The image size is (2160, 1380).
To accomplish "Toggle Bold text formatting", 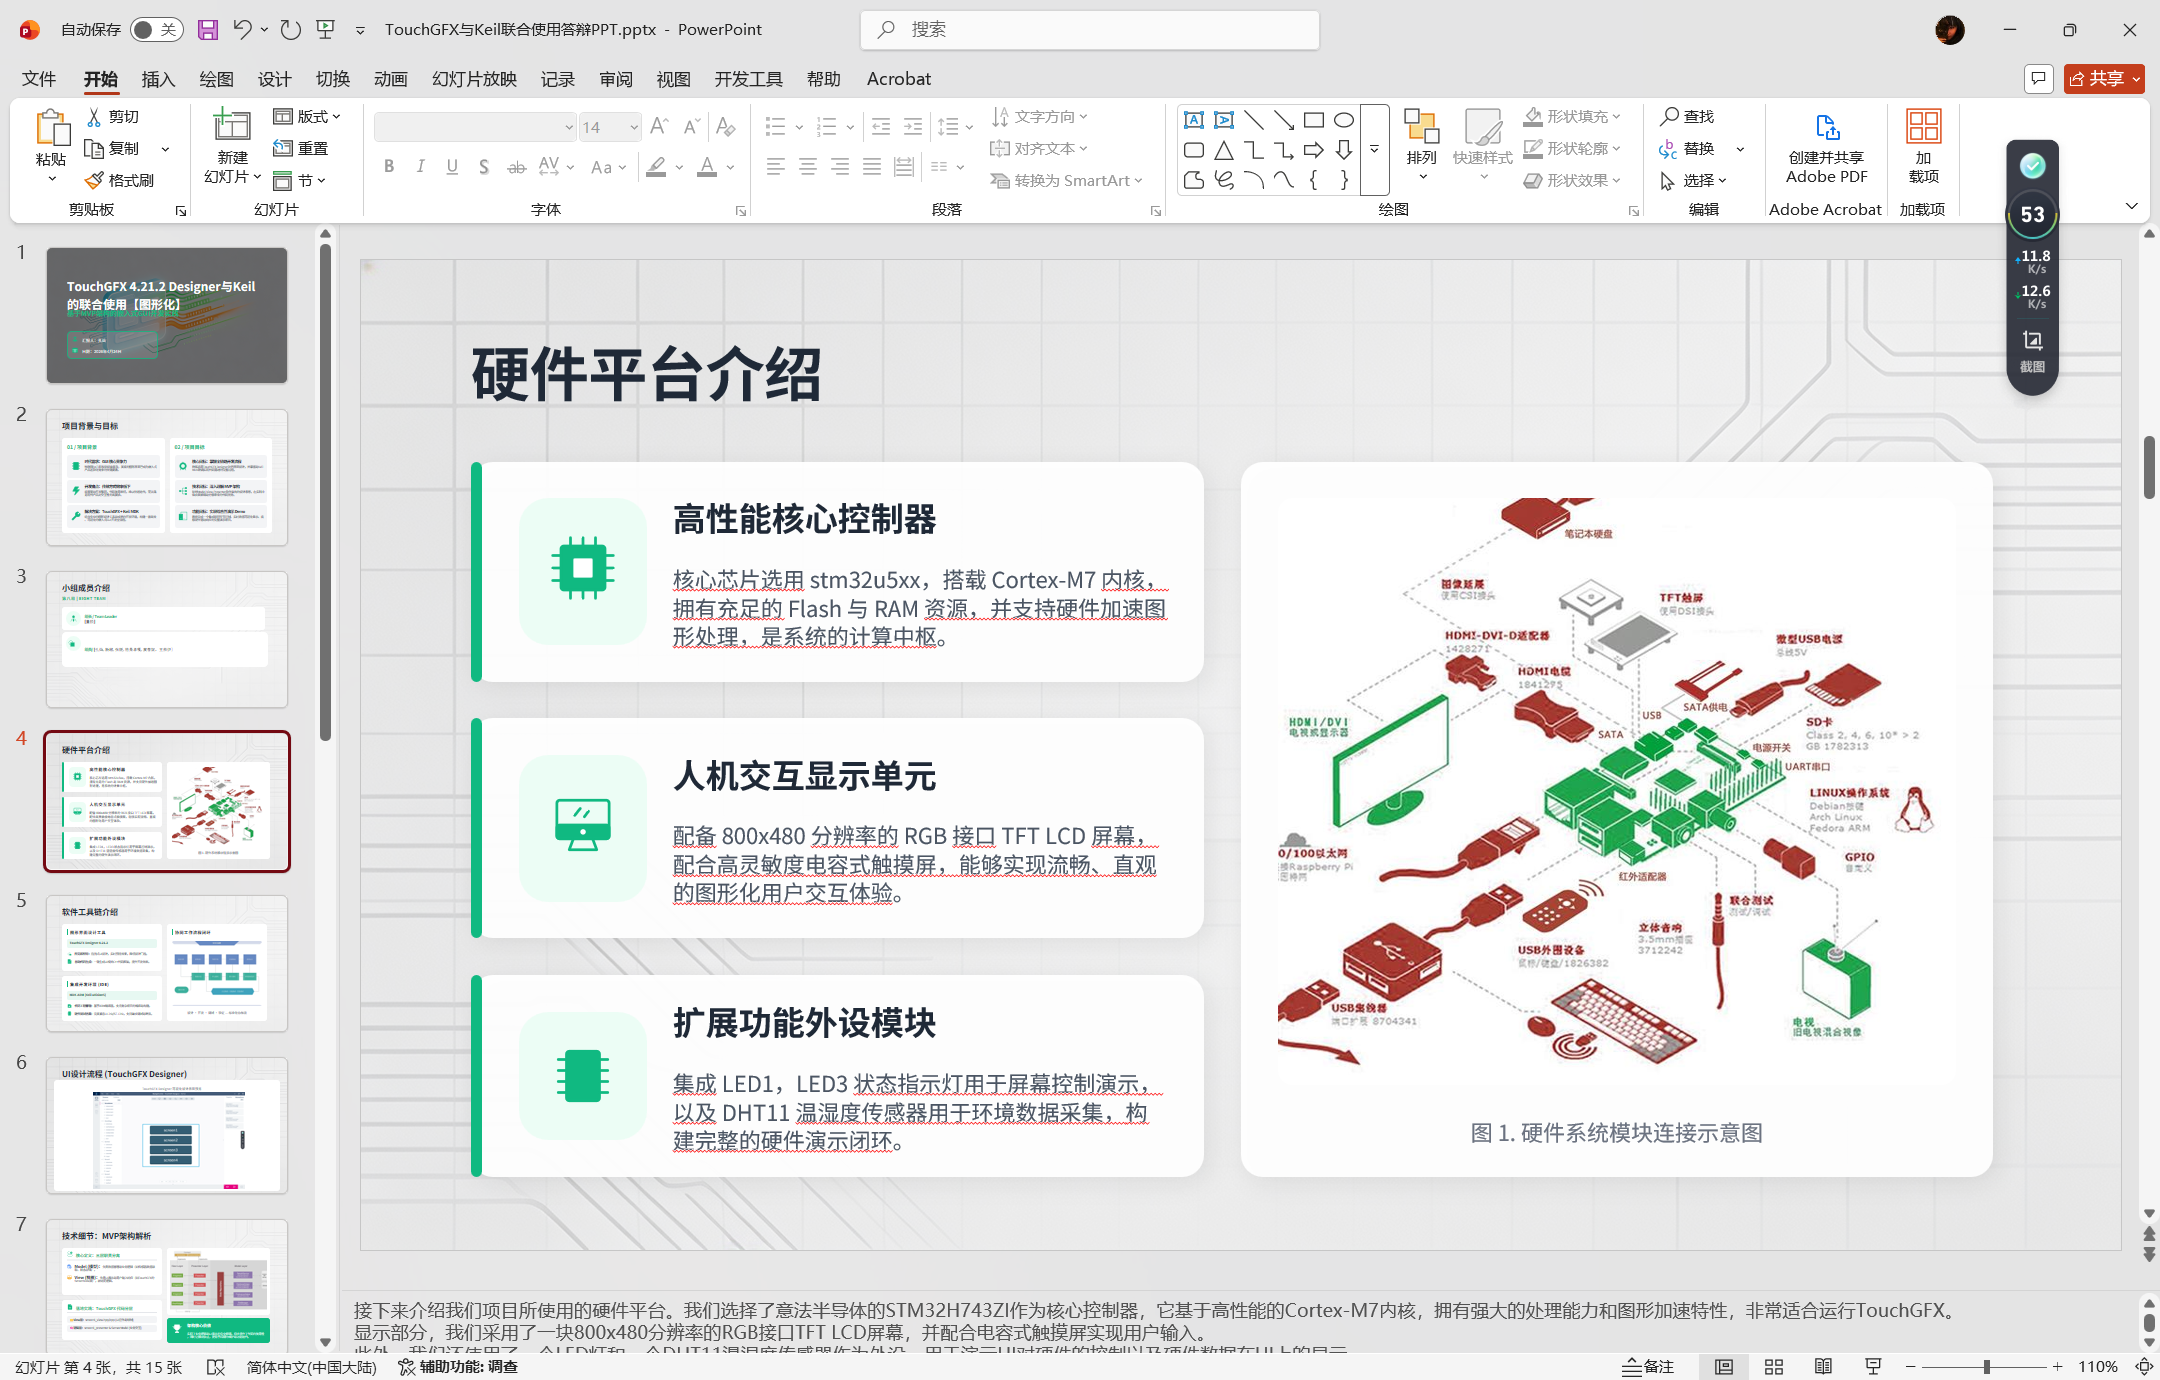I will [388, 167].
